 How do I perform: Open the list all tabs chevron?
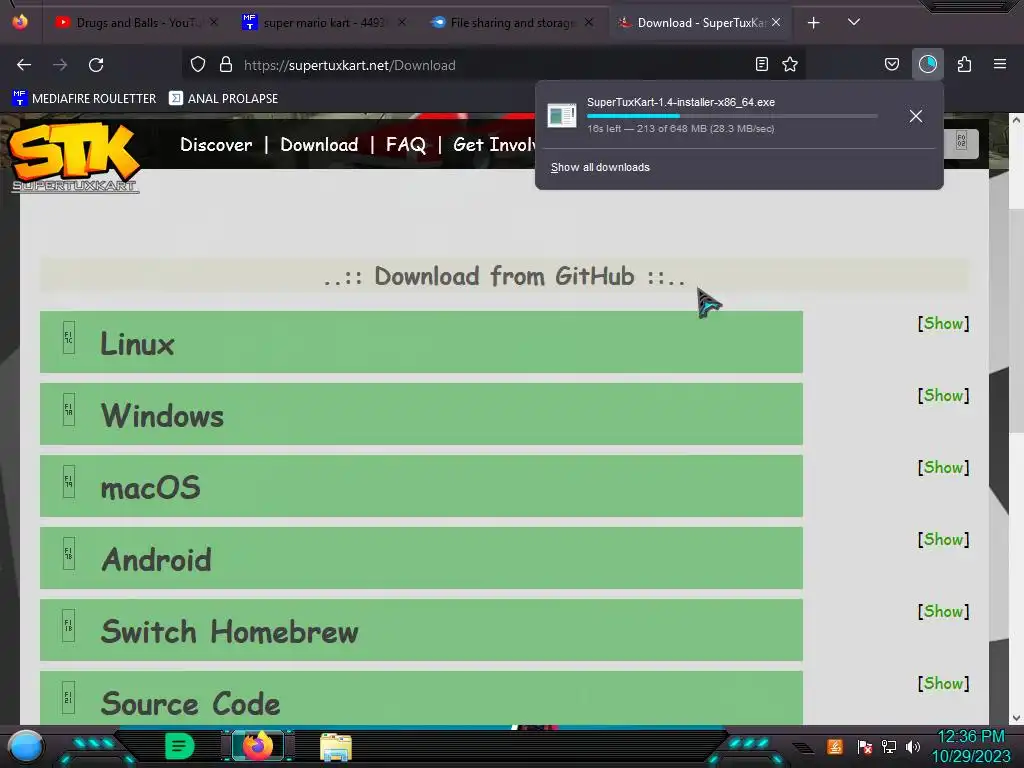pos(853,22)
